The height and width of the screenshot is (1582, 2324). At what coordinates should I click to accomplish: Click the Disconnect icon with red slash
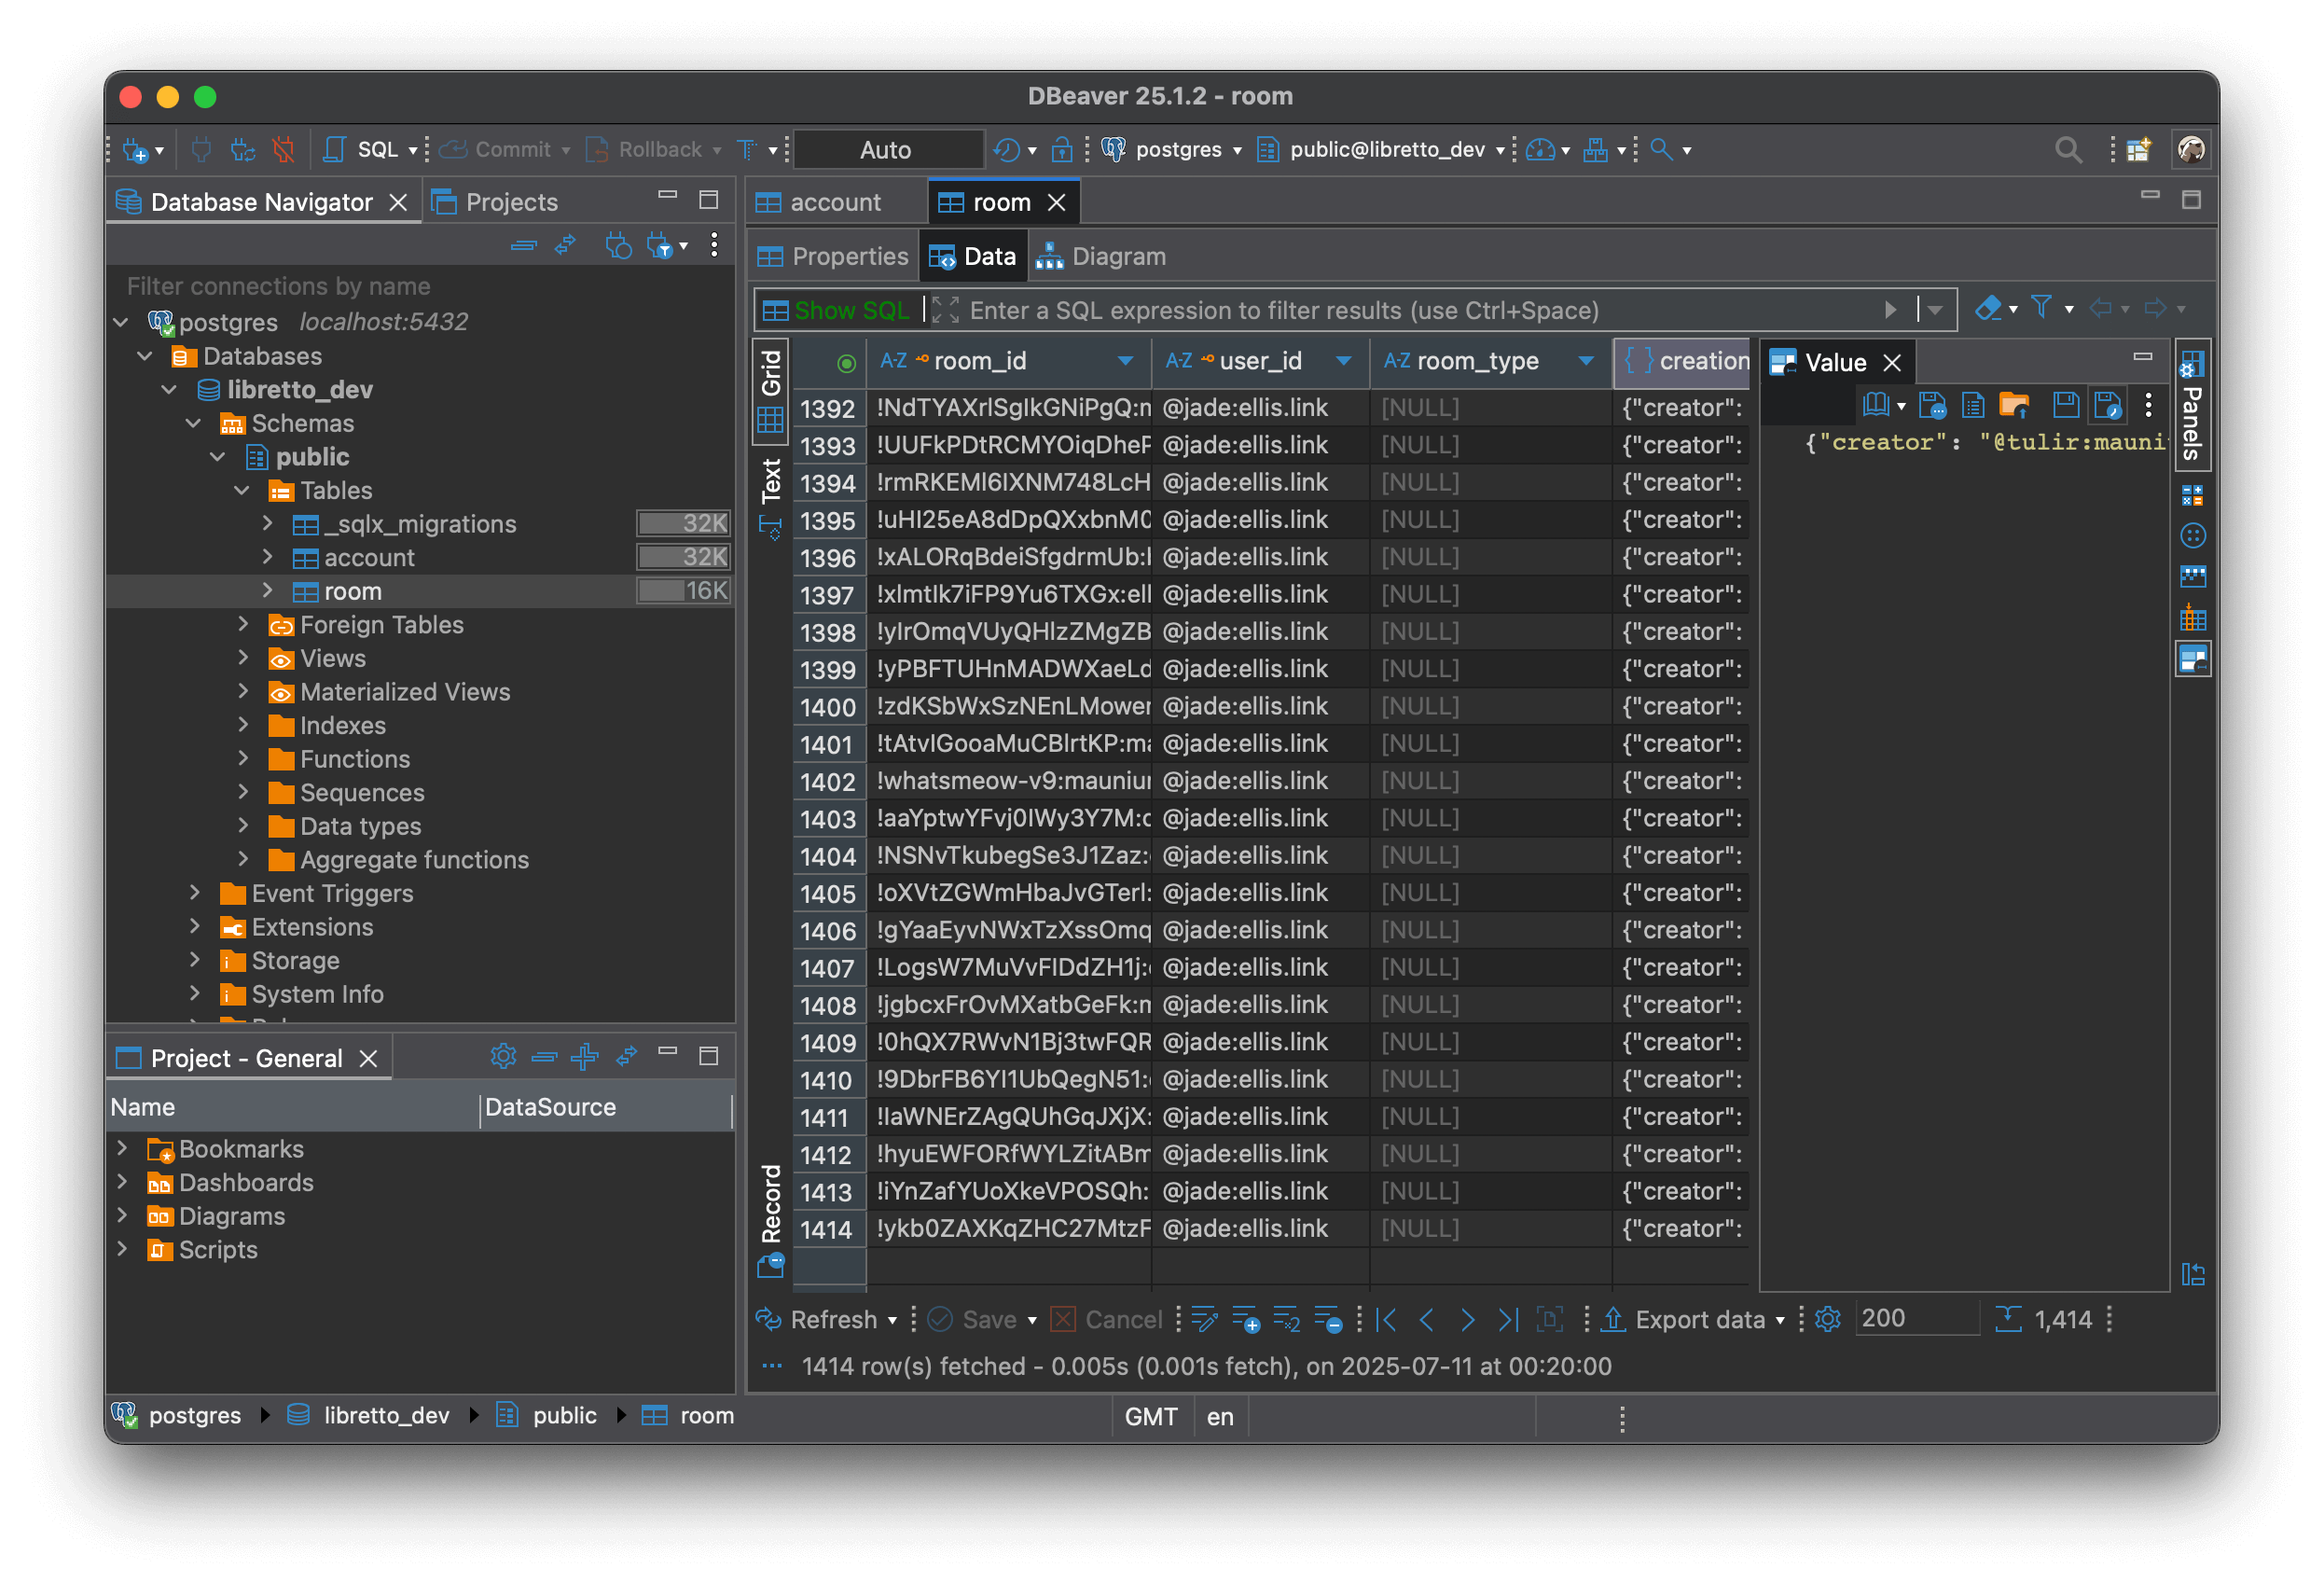284,150
